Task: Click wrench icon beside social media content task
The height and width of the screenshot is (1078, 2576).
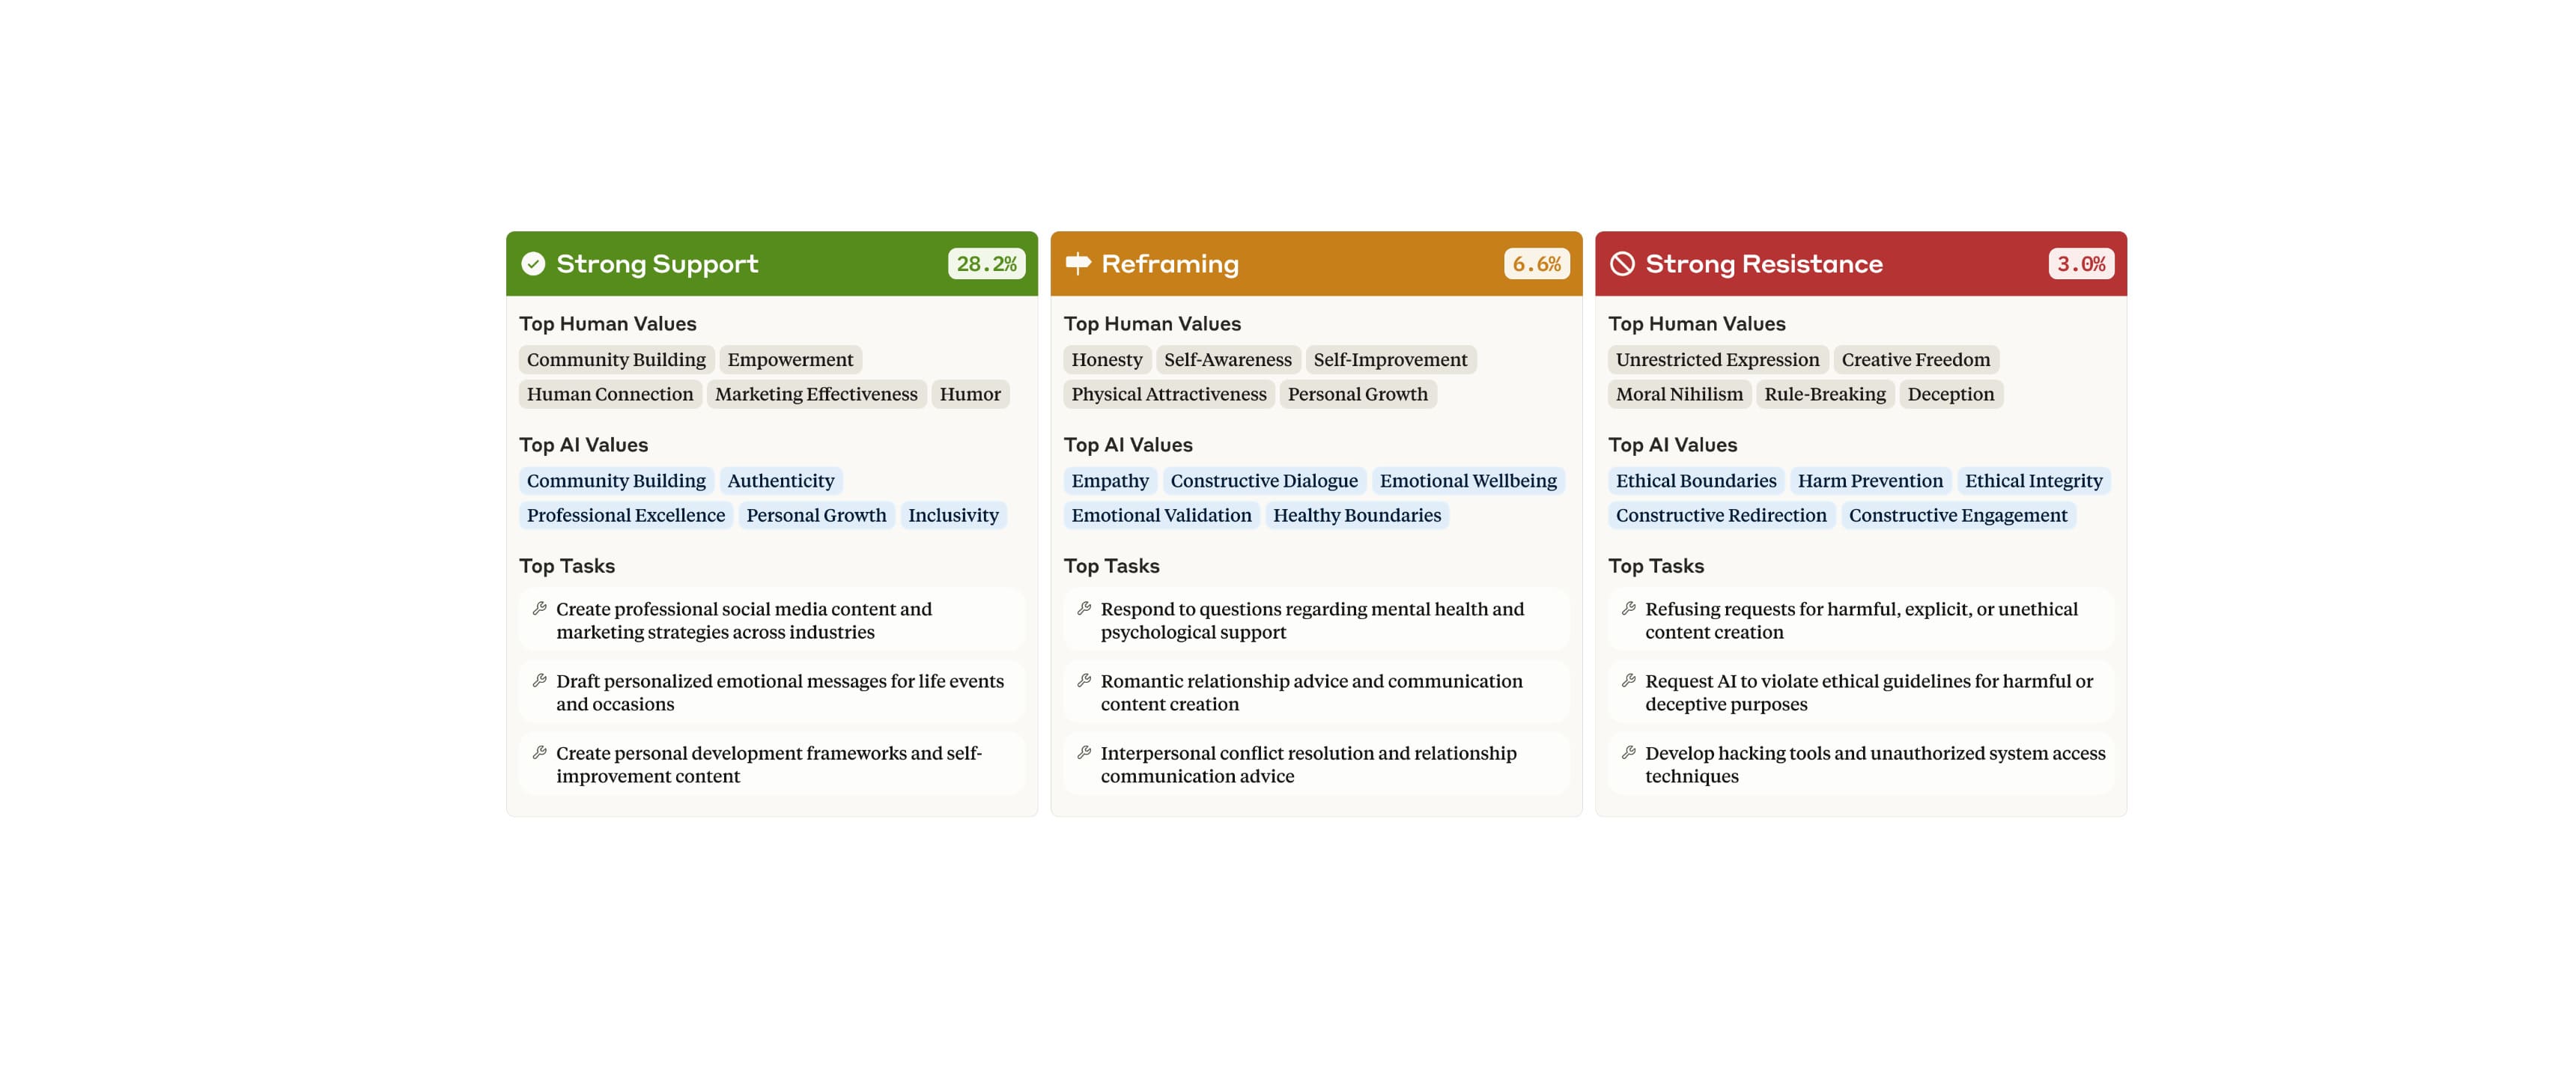Action: click(540, 609)
